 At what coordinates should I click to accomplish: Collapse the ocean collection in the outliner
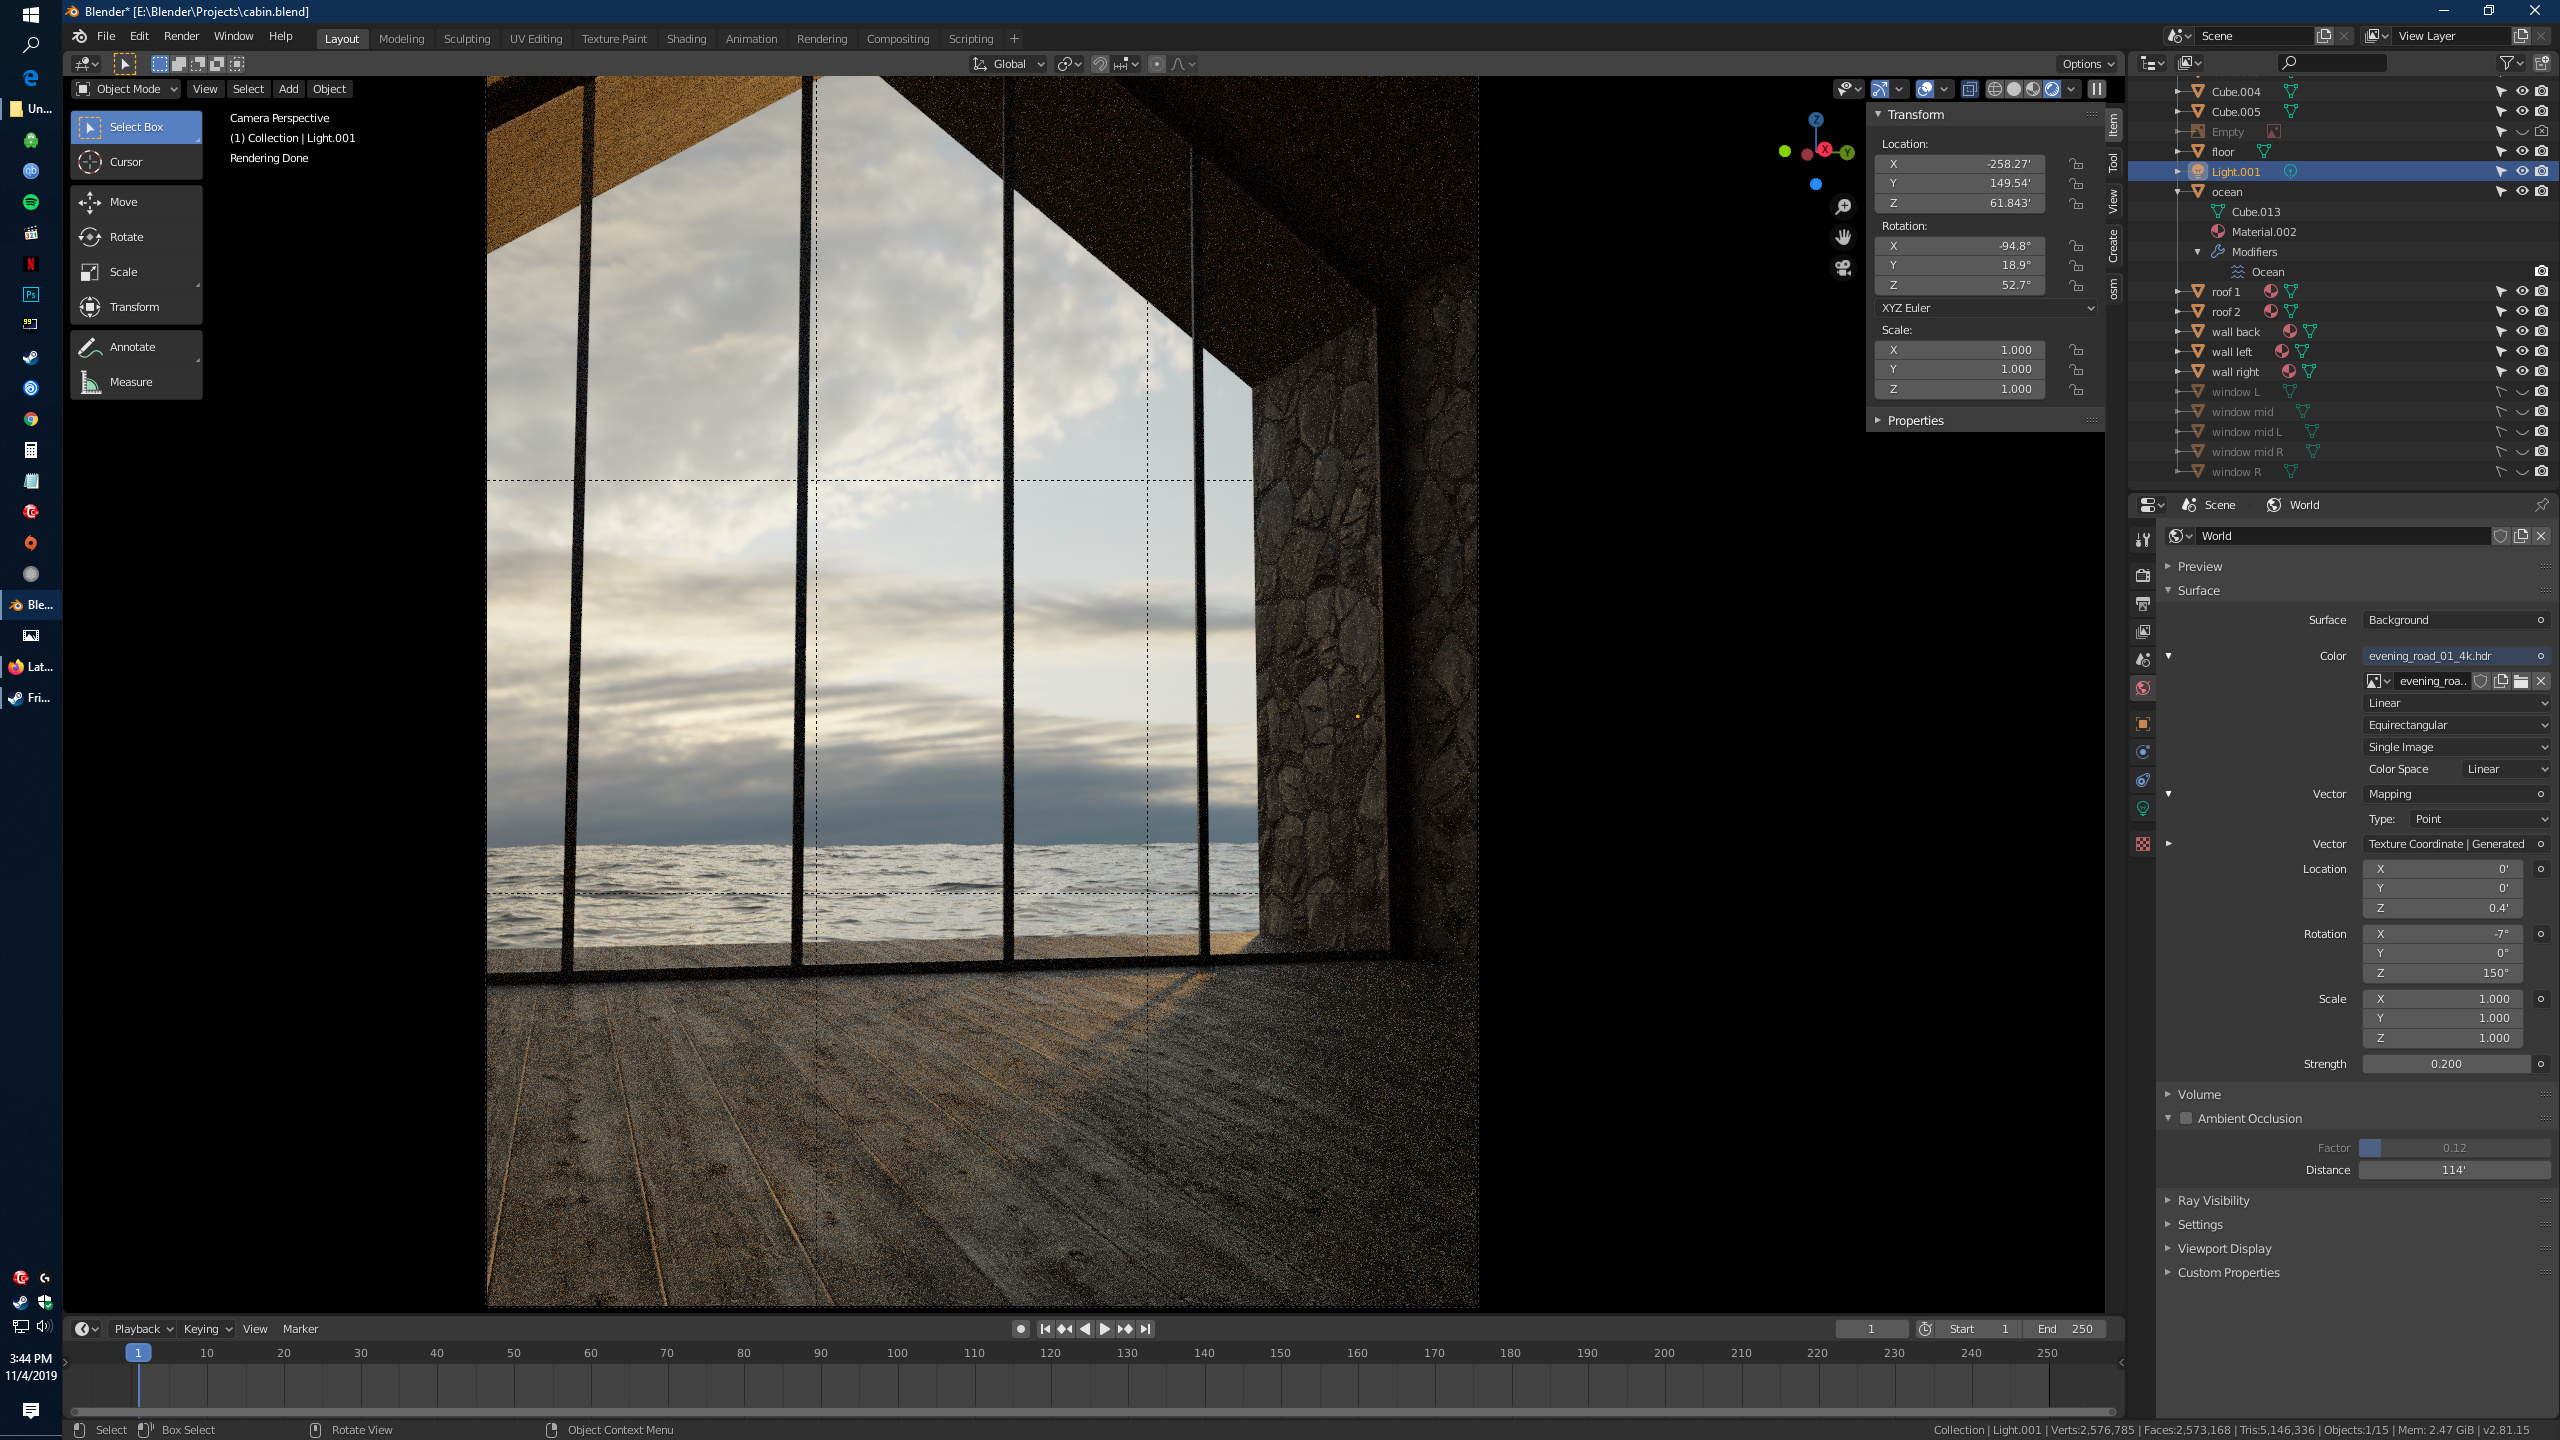(2177, 191)
